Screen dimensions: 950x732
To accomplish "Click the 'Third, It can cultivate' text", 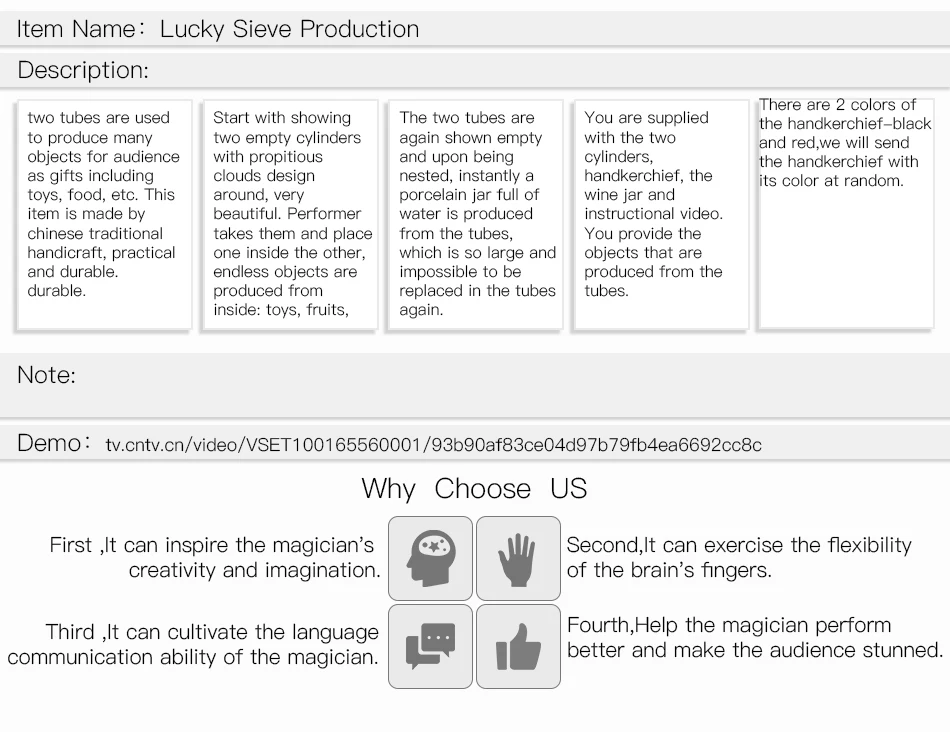I will click(193, 644).
